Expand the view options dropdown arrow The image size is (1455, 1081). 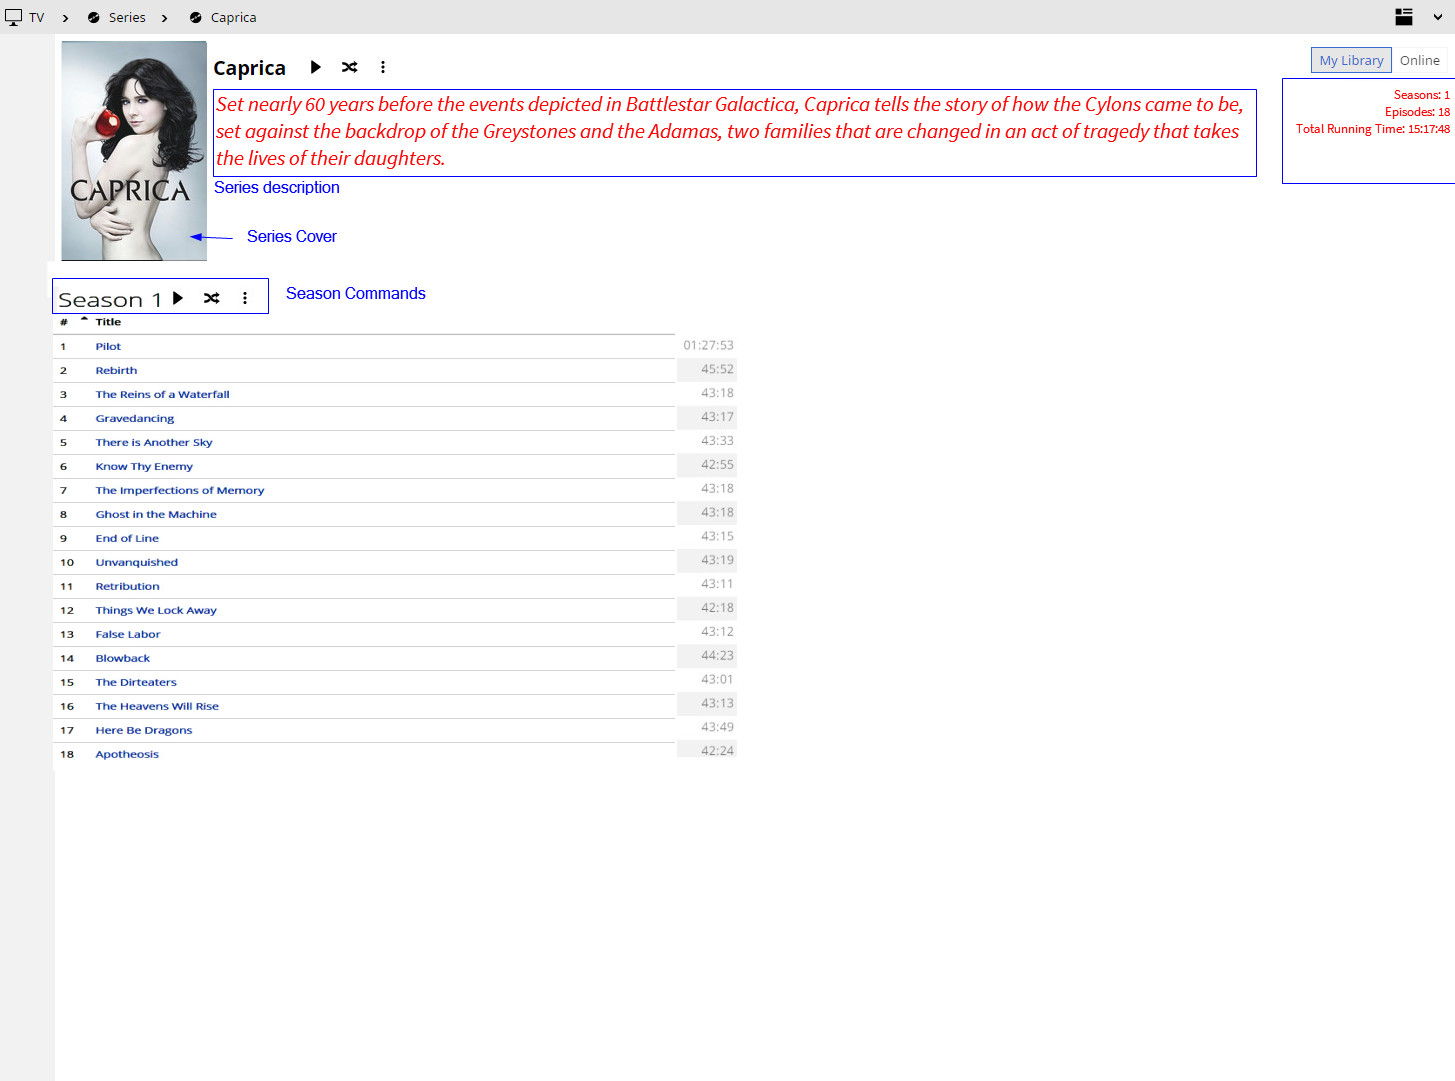(1438, 17)
